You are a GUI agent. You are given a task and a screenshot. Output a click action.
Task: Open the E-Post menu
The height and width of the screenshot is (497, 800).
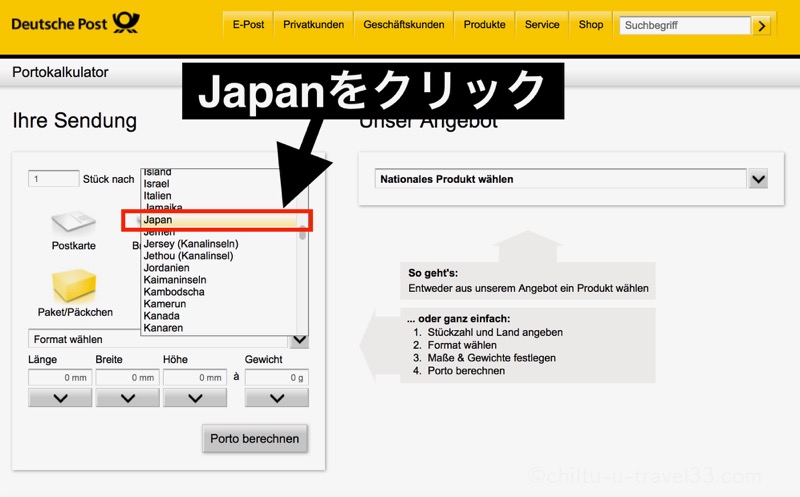(x=248, y=24)
